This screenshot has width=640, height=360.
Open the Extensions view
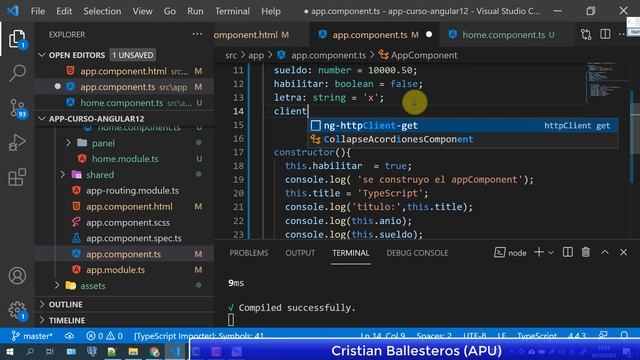(x=17, y=177)
